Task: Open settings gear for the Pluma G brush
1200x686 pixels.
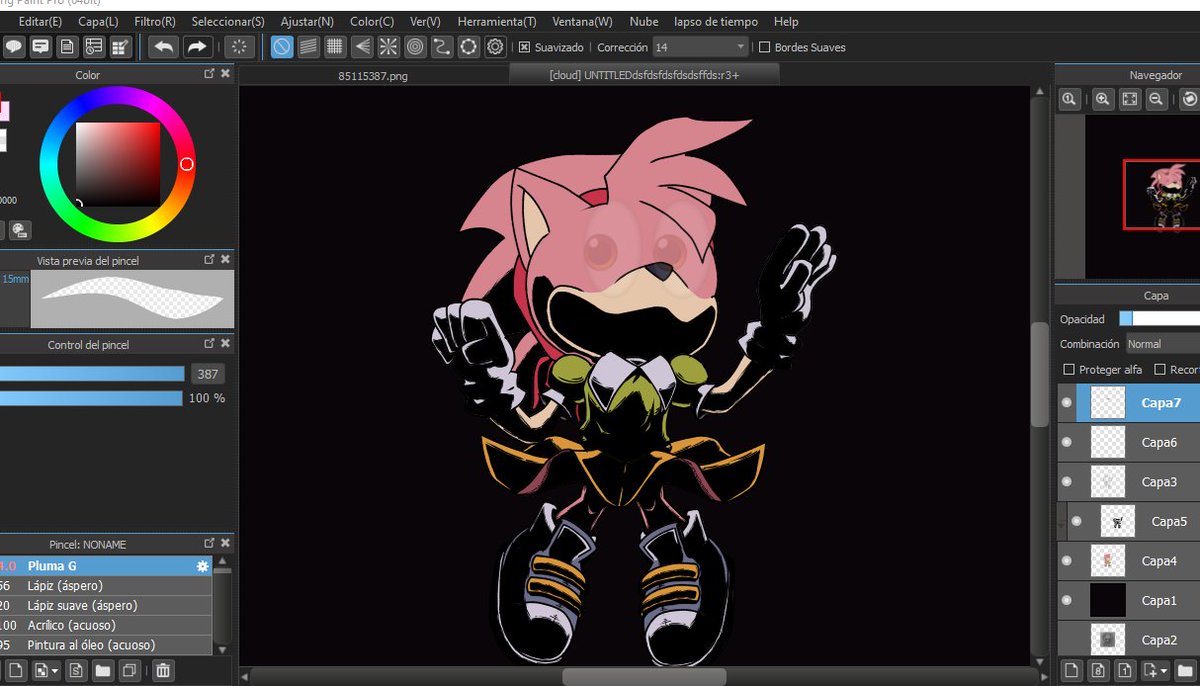Action: click(203, 566)
